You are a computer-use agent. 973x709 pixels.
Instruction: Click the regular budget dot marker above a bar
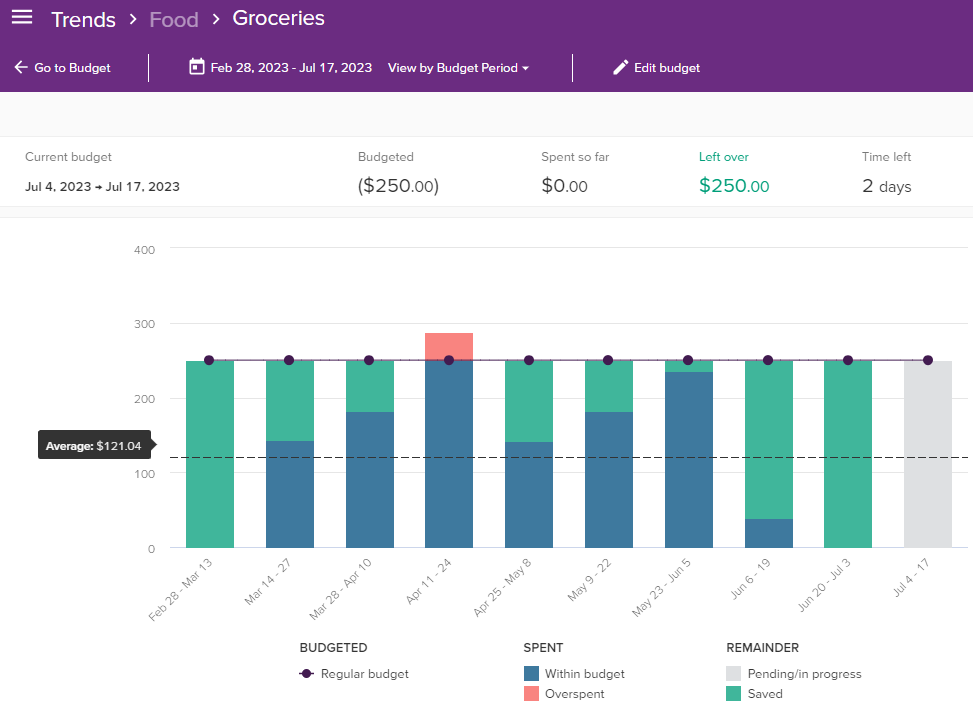pos(209,359)
